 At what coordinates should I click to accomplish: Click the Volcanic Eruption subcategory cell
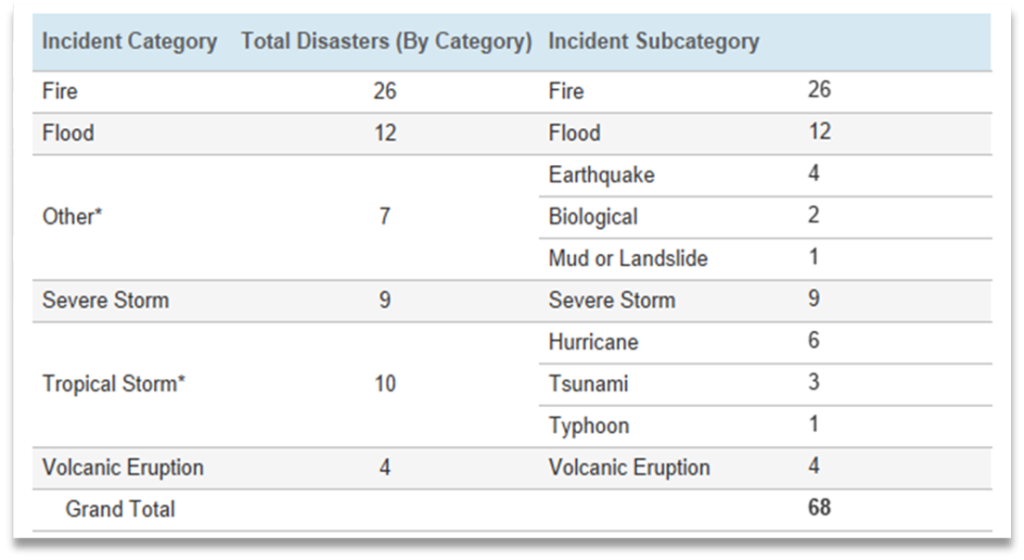629,467
